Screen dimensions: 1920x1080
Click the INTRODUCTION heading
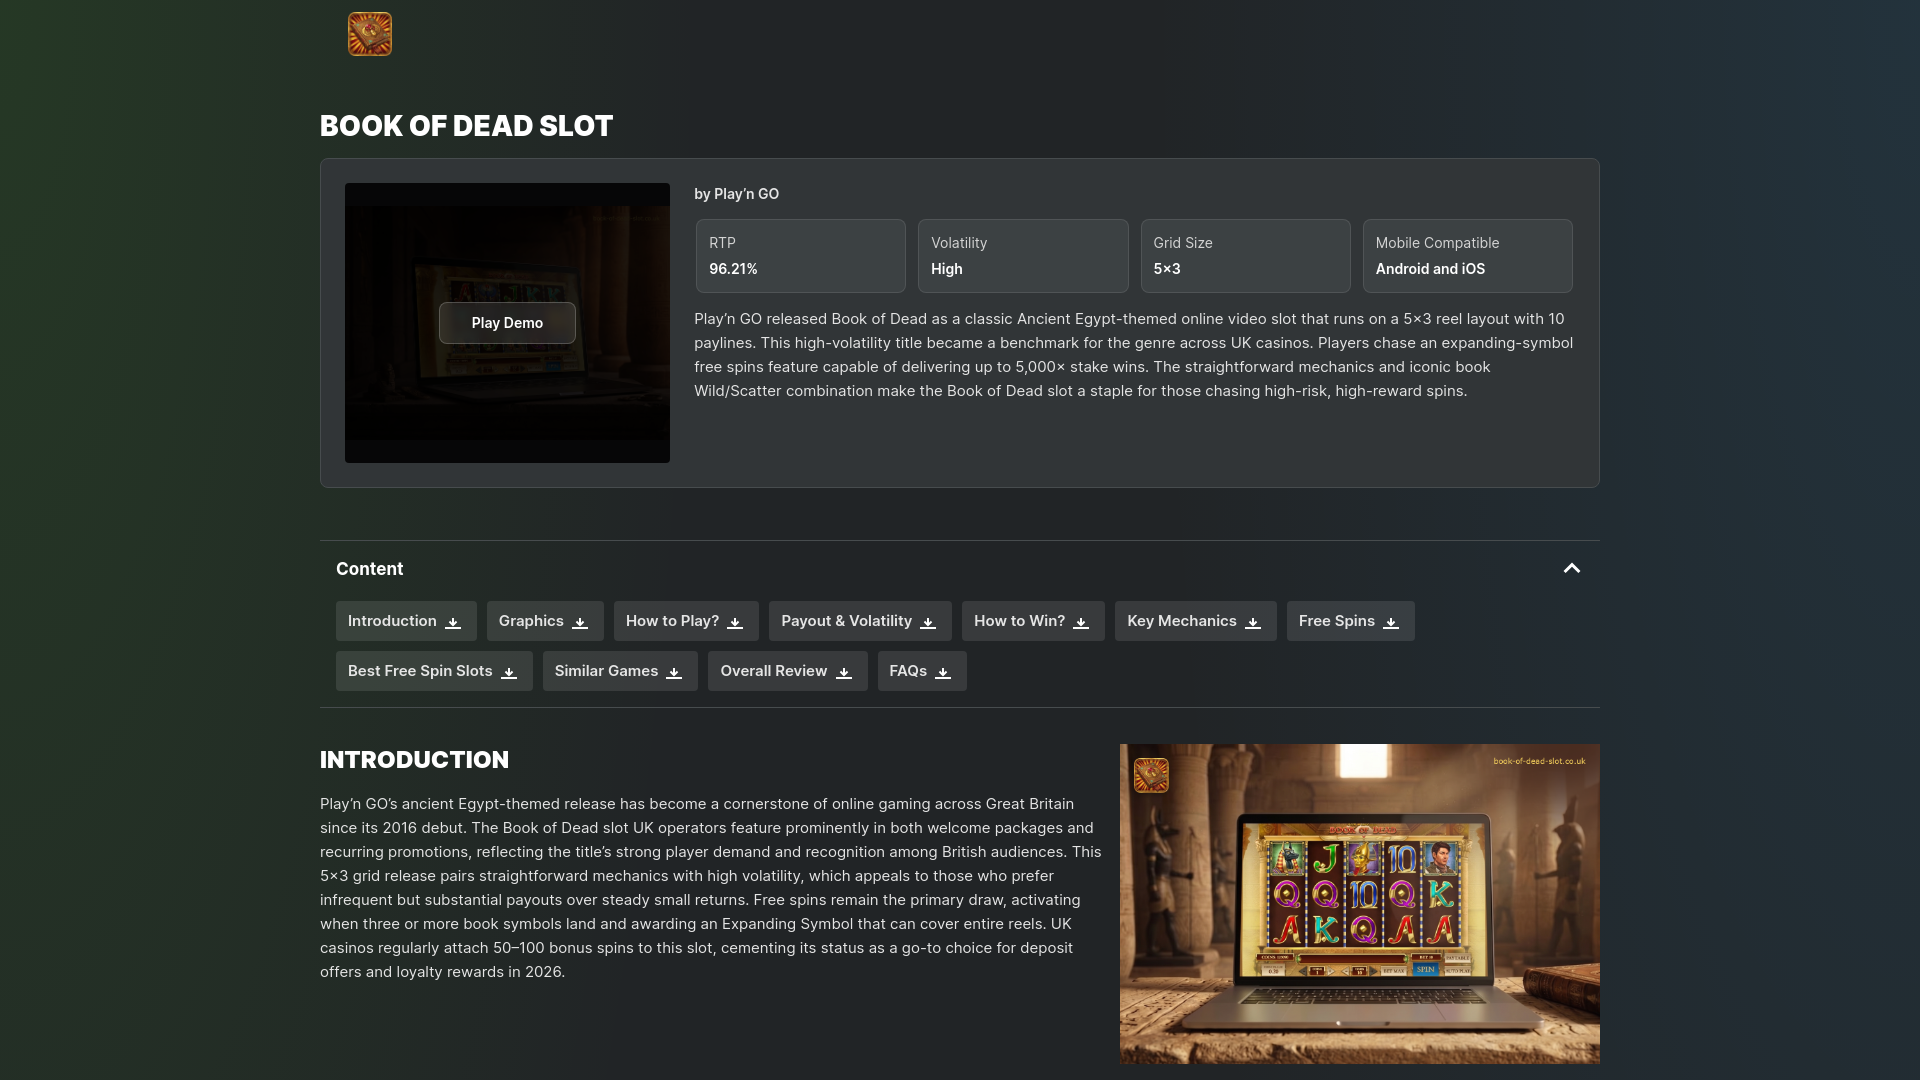(x=414, y=760)
